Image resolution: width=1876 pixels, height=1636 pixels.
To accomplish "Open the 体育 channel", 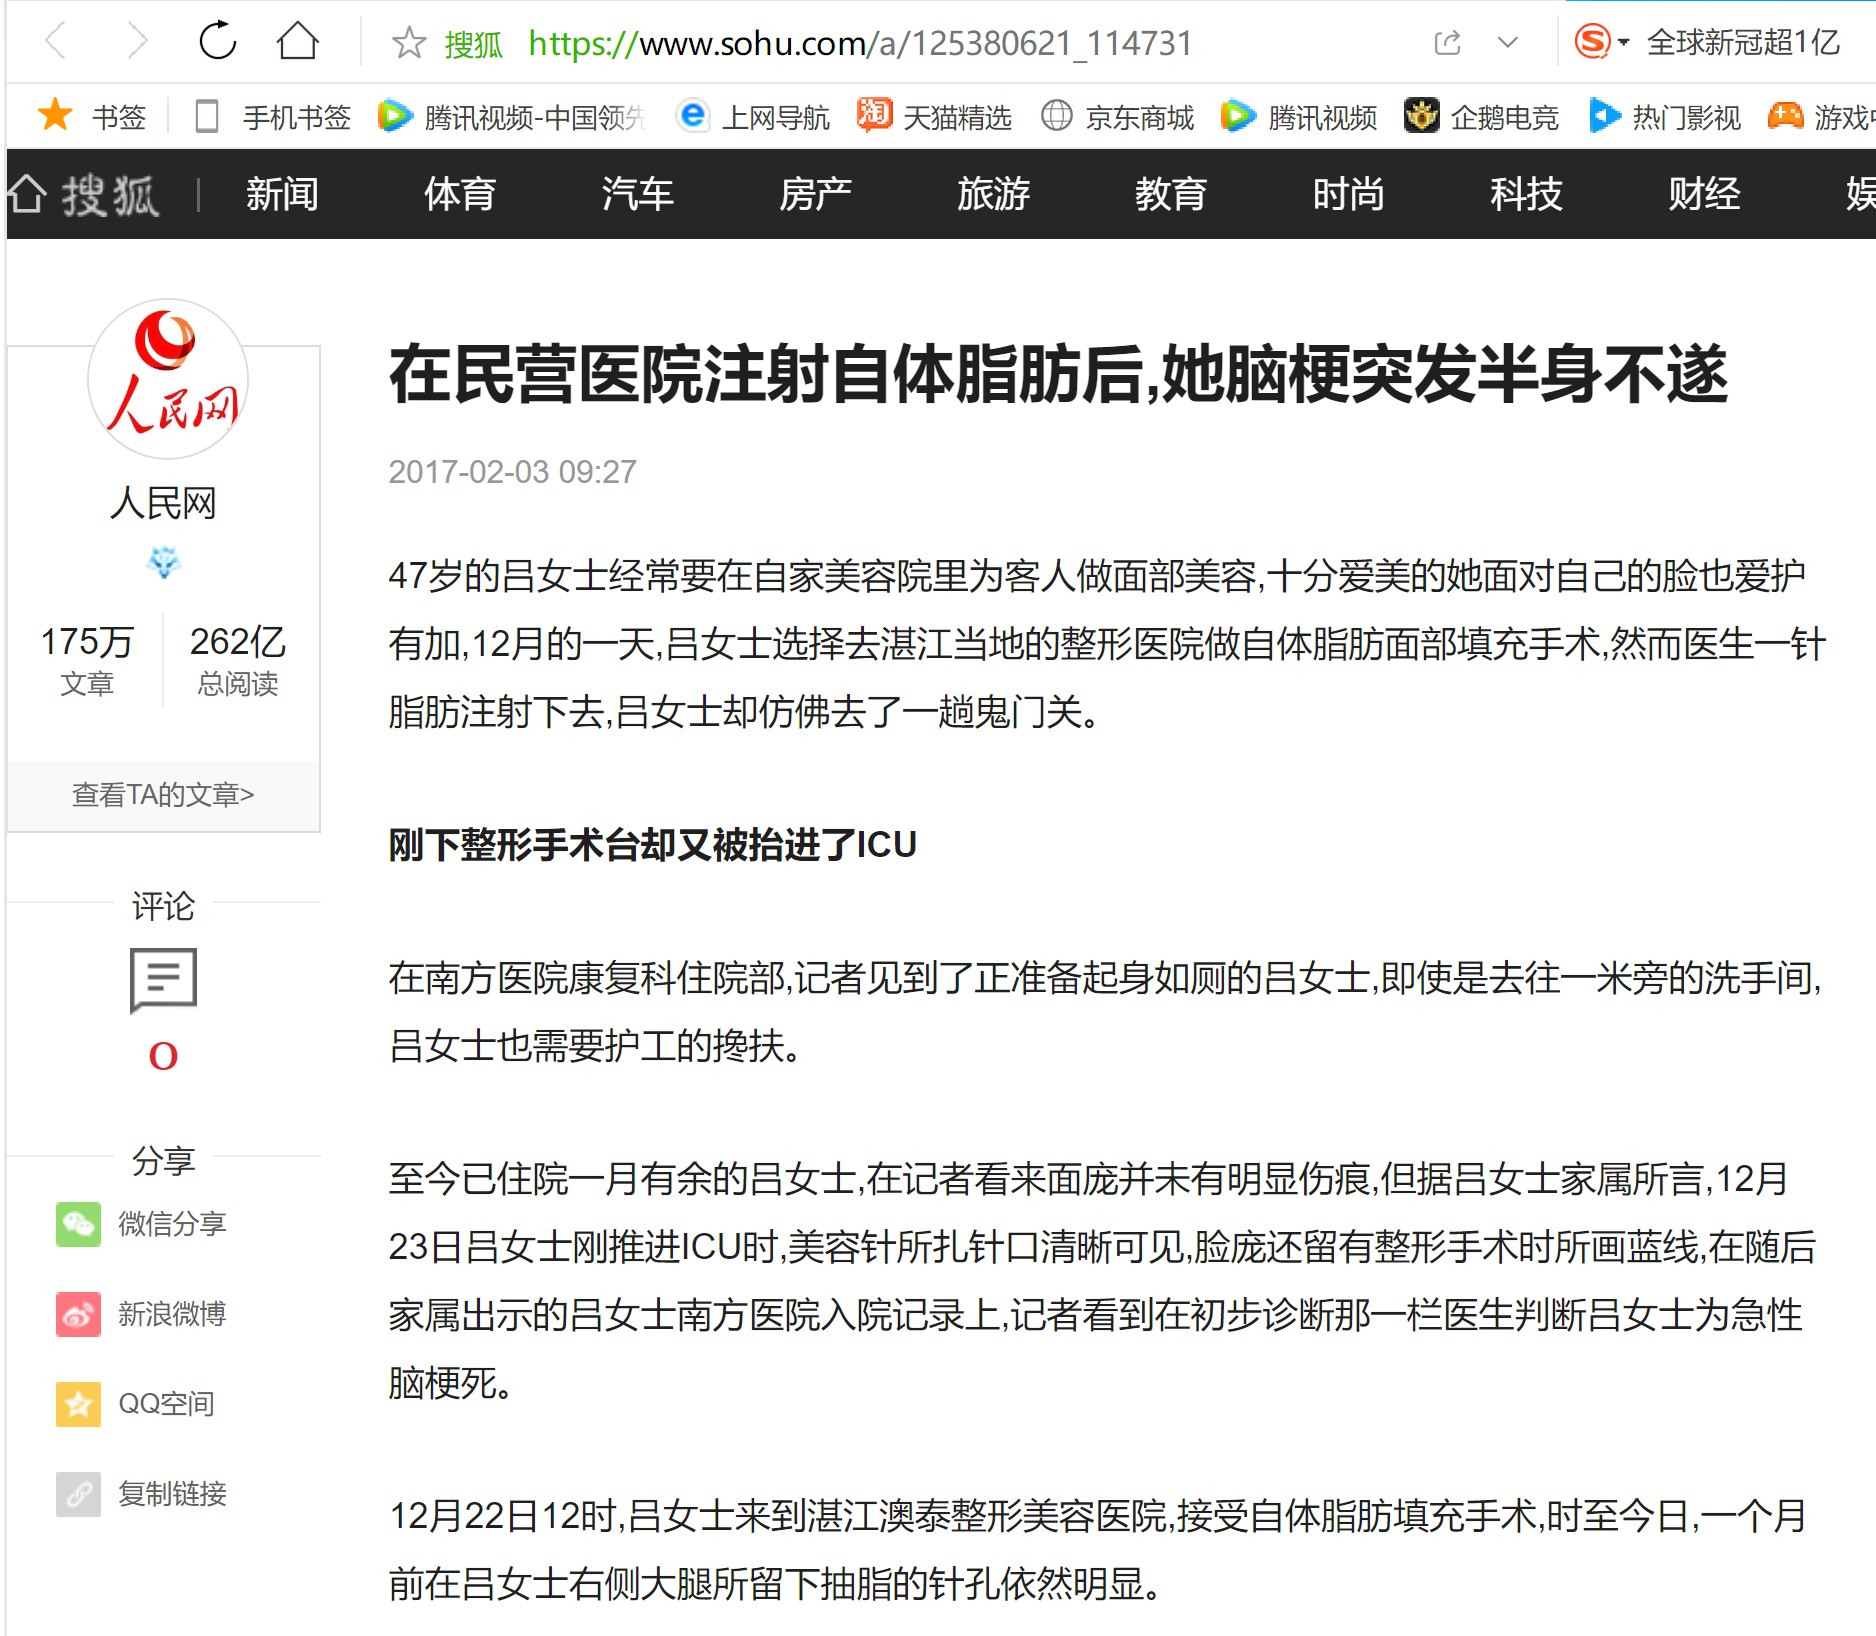I will [460, 193].
